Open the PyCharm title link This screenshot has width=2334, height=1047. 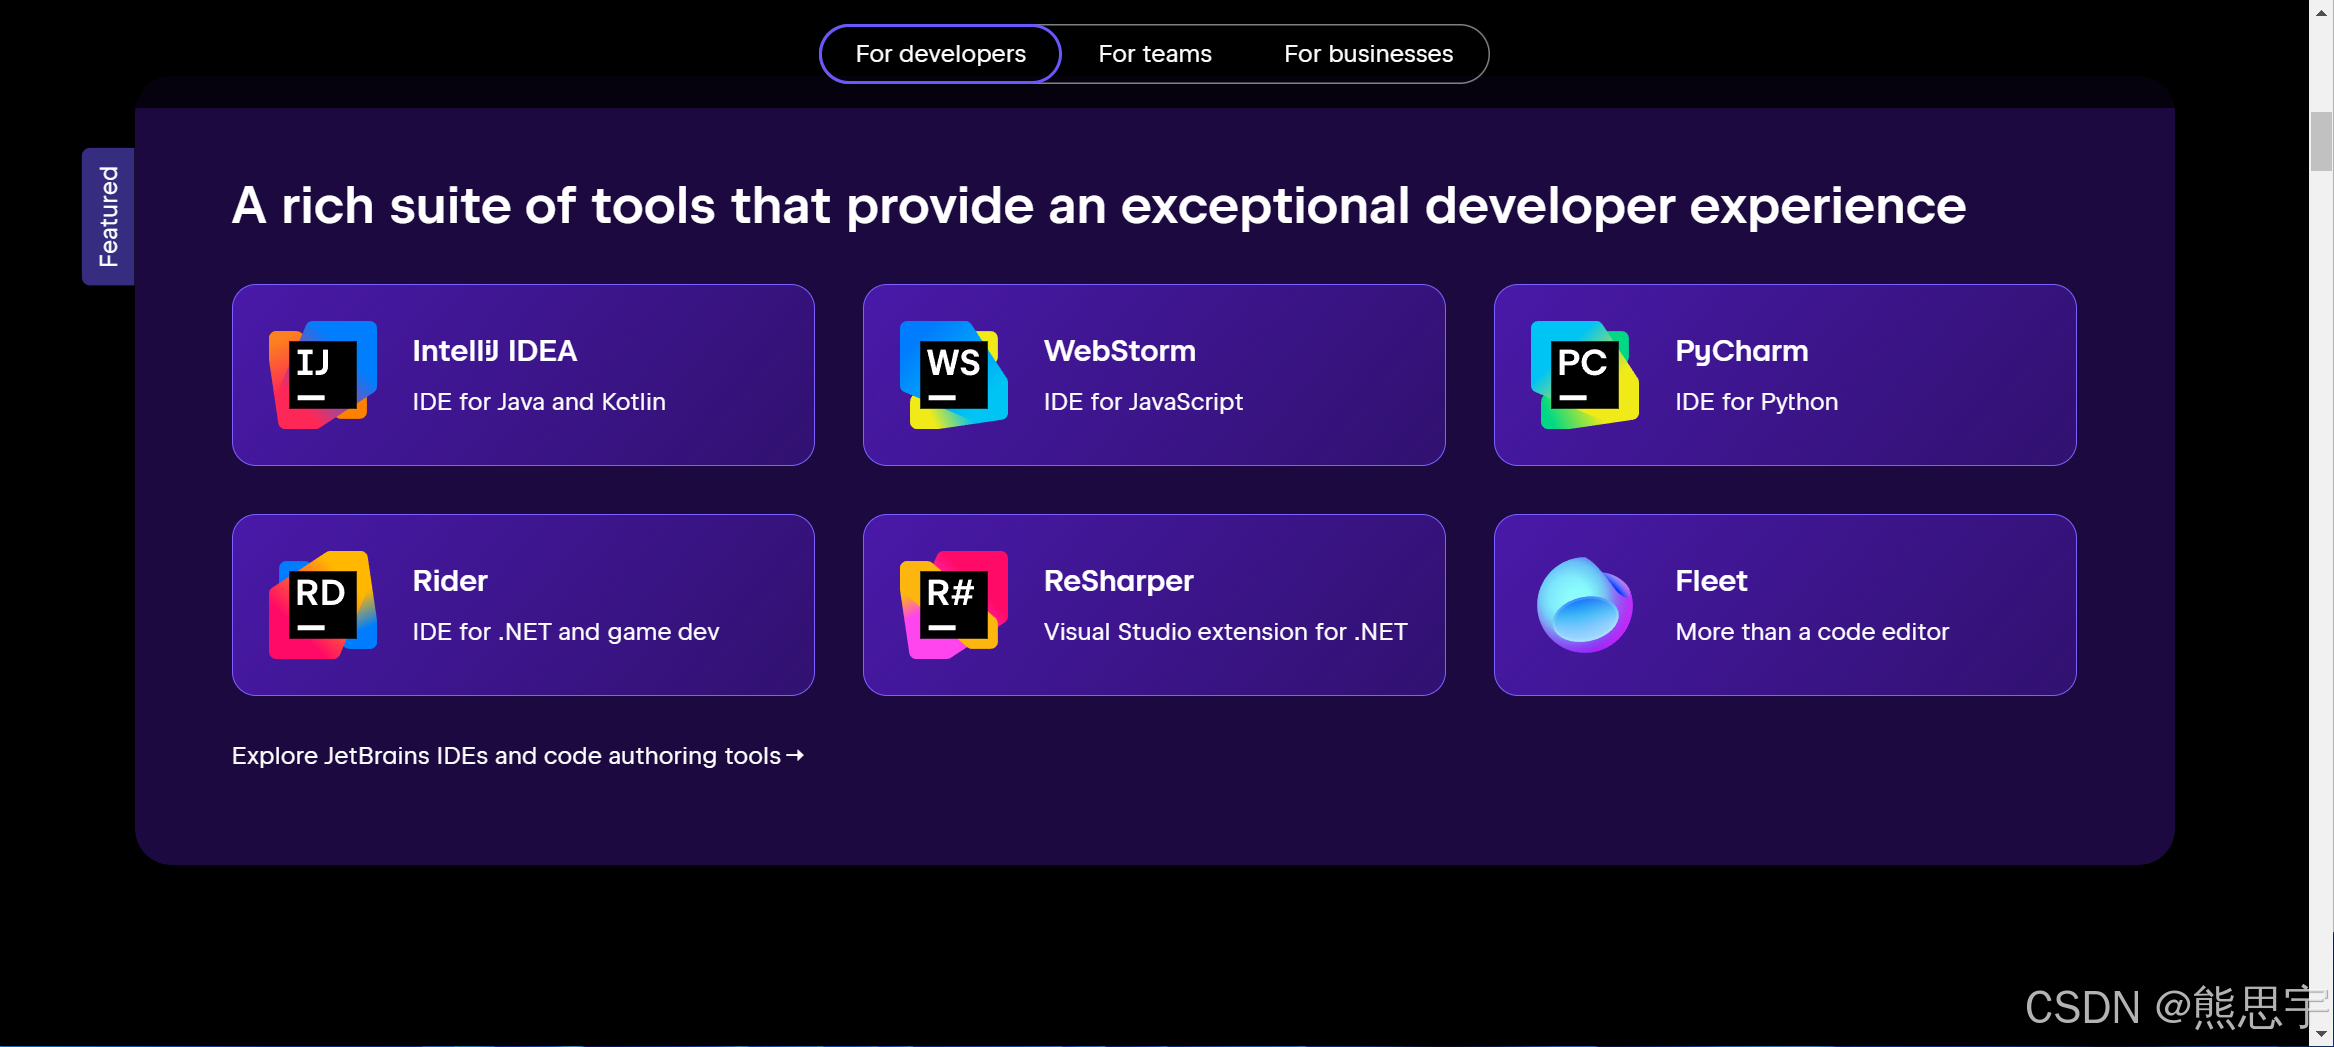click(1742, 352)
